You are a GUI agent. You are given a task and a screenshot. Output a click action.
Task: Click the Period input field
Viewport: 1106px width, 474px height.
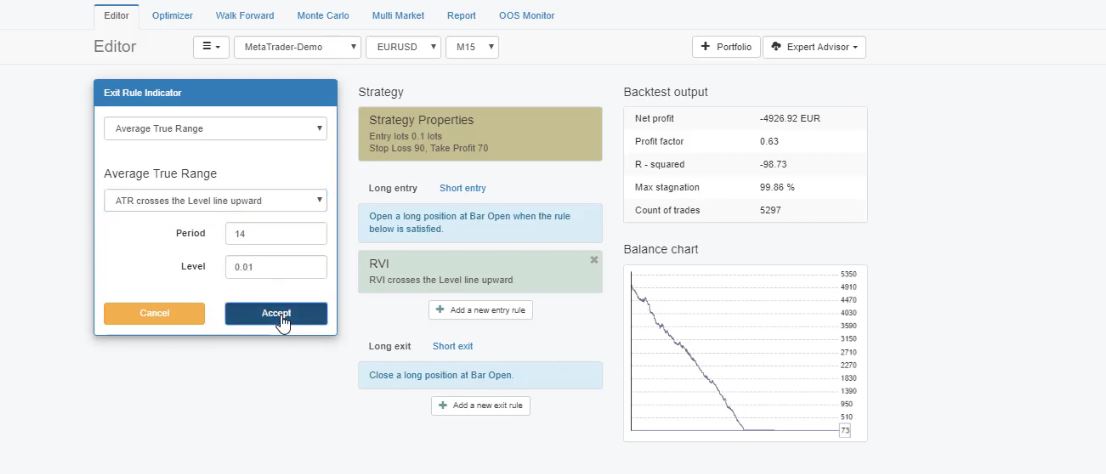[275, 234]
